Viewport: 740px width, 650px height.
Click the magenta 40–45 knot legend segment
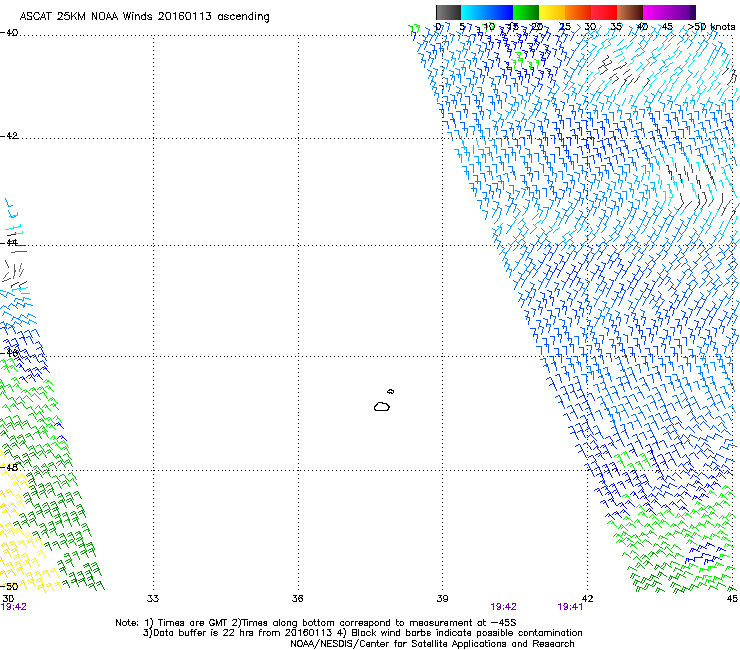tap(656, 12)
